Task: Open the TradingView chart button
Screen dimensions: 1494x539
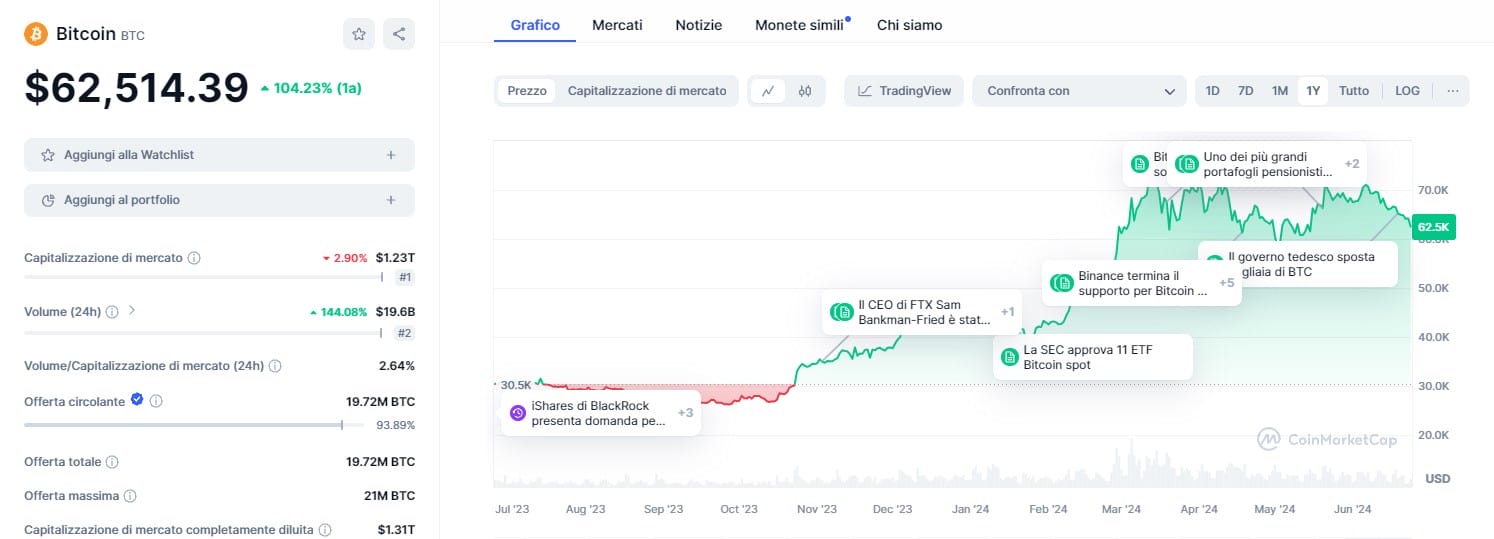Action: 904,91
